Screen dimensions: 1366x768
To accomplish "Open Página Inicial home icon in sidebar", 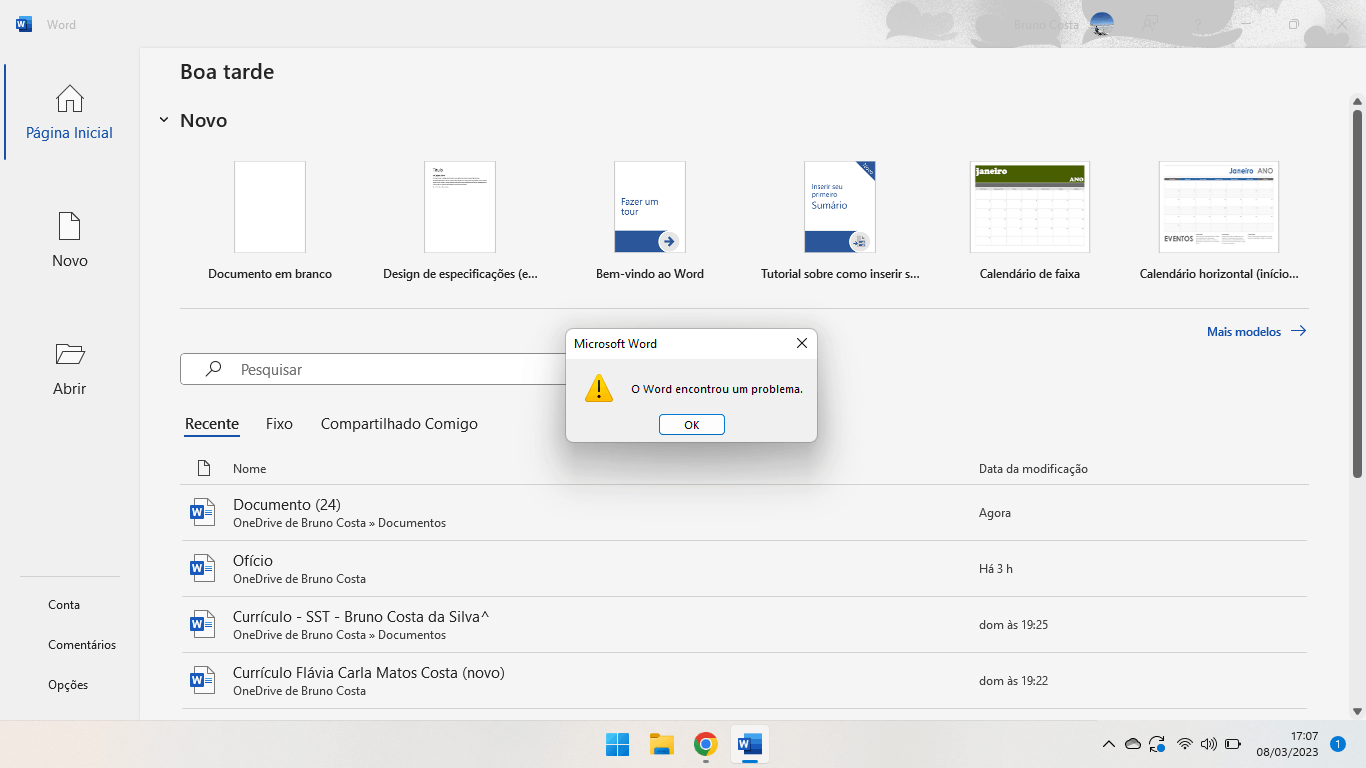I will pyautogui.click(x=69, y=98).
